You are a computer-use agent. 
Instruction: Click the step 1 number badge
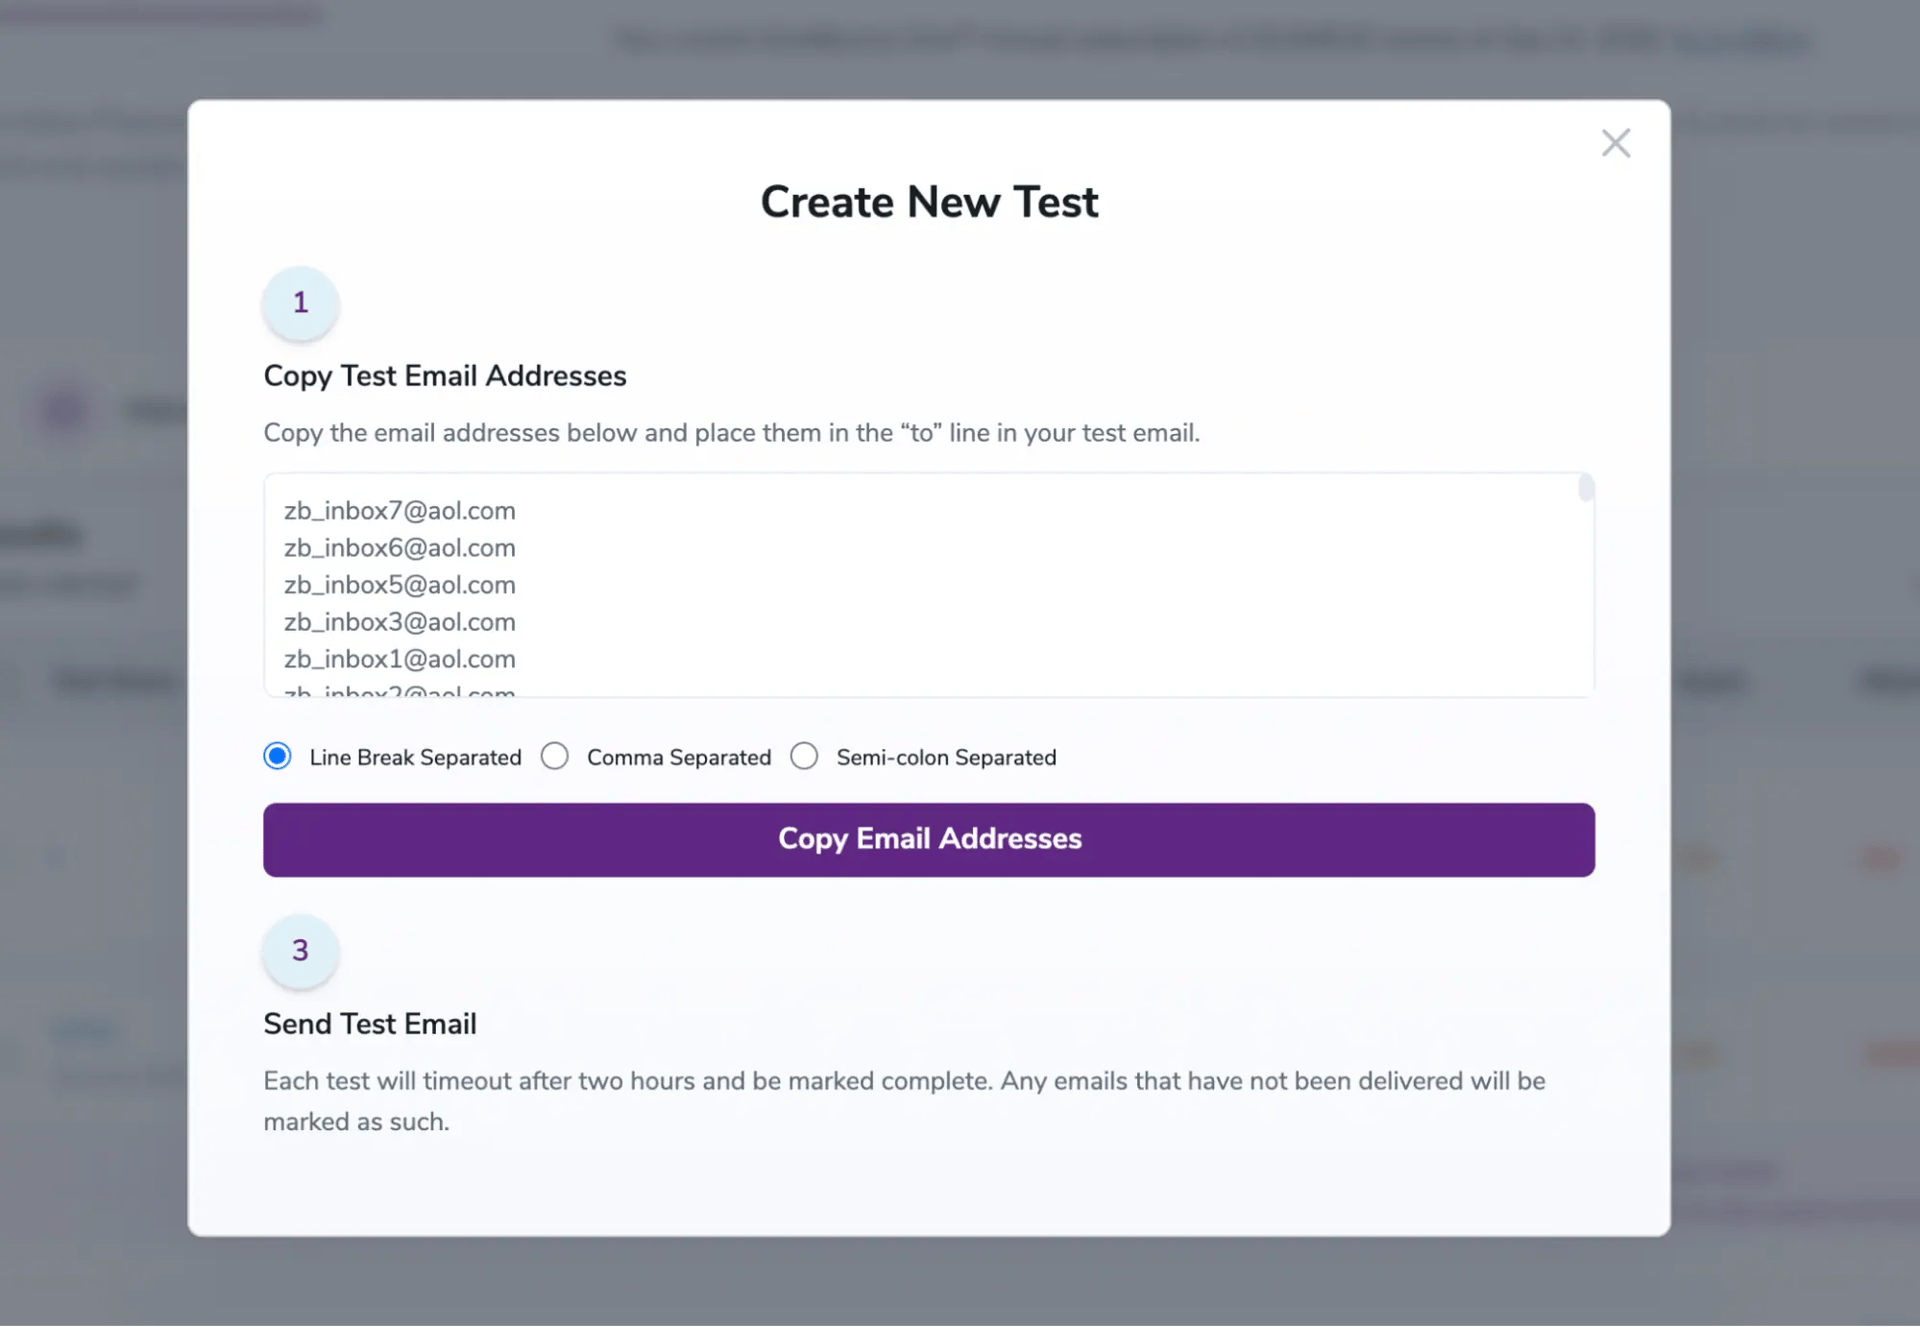coord(300,303)
